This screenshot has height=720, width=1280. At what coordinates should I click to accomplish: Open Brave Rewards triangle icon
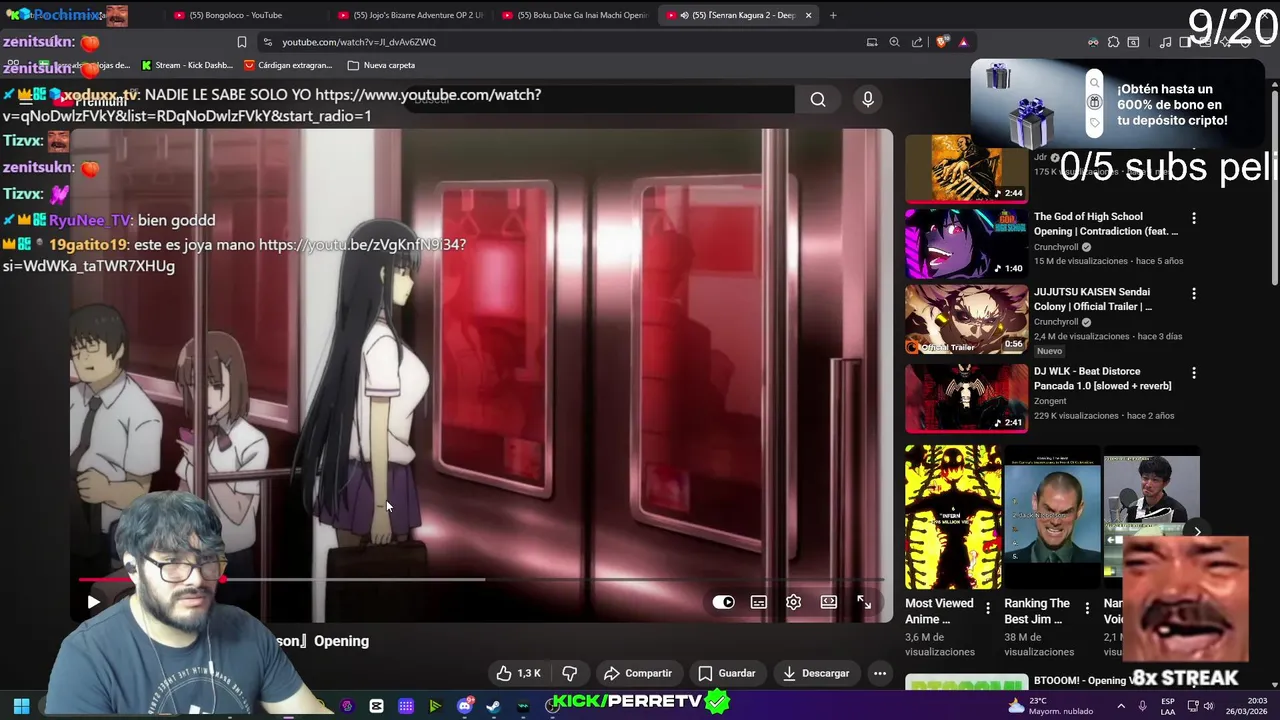click(x=963, y=42)
